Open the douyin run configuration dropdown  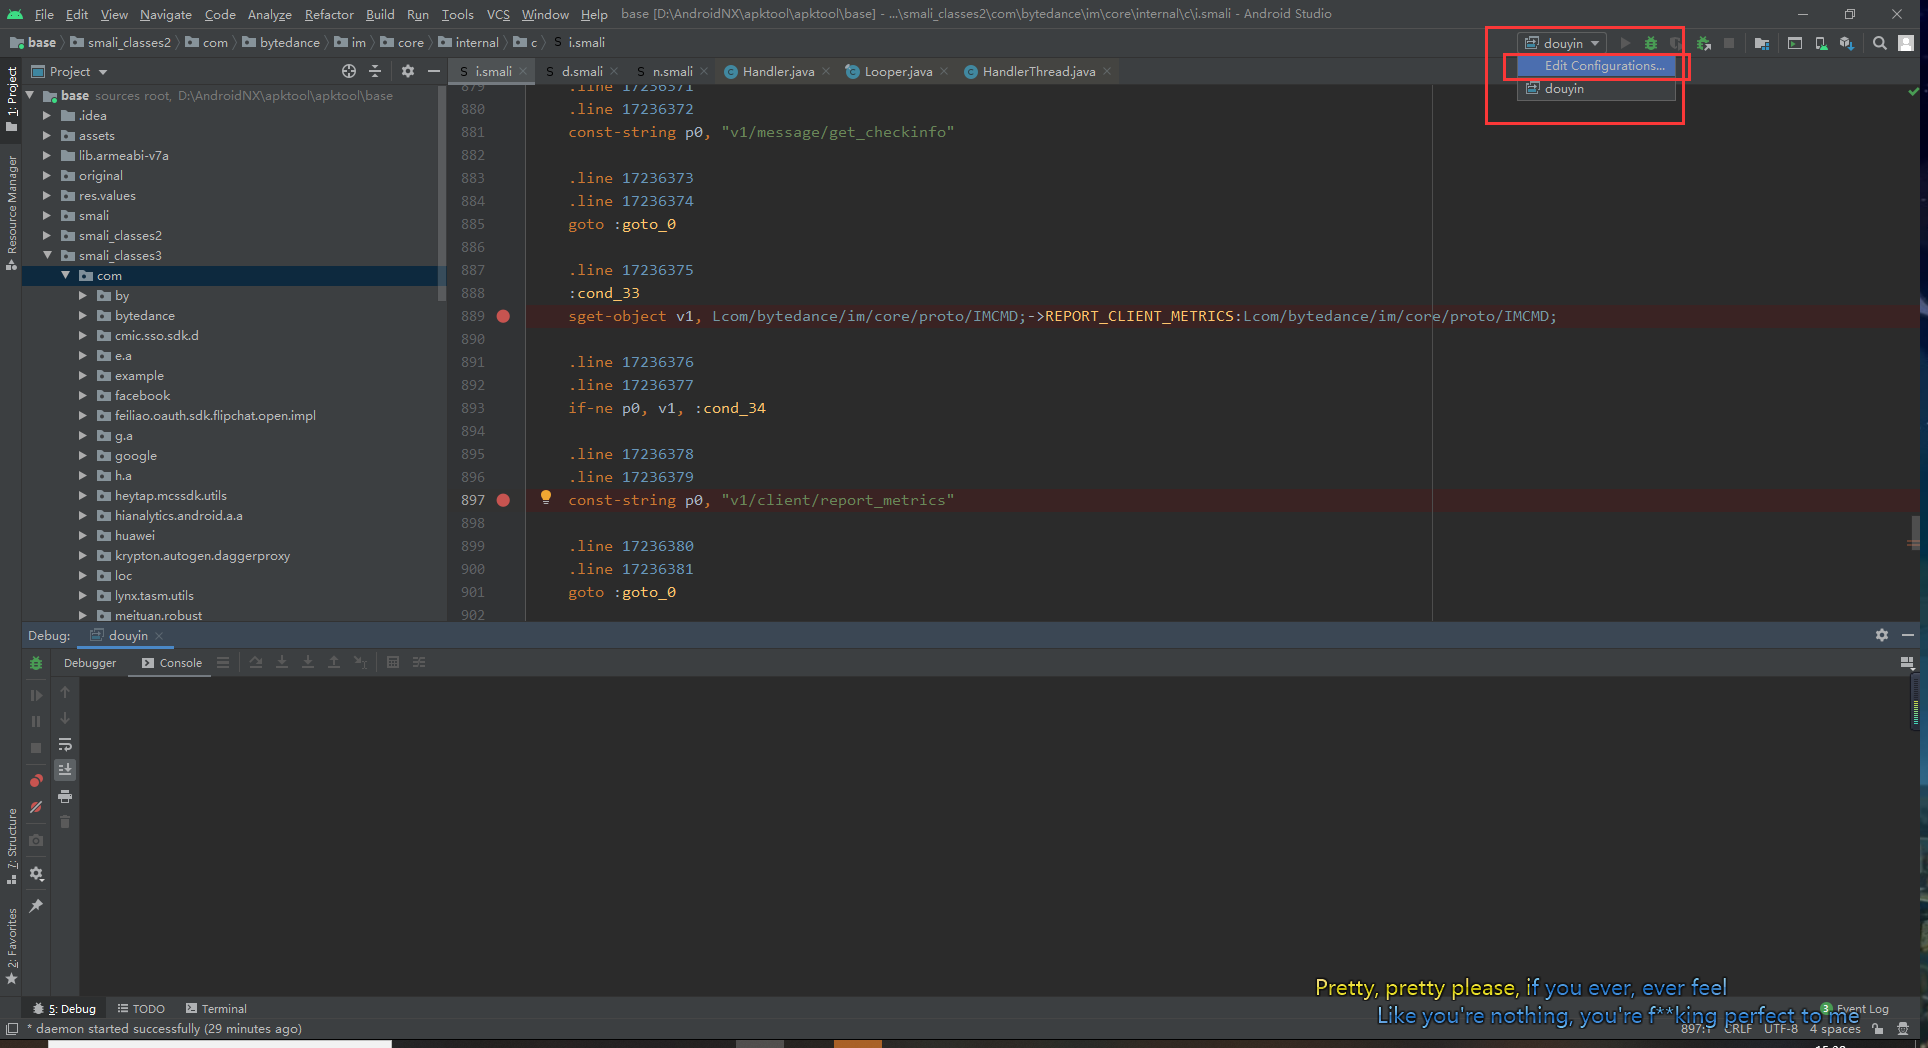(x=1563, y=43)
